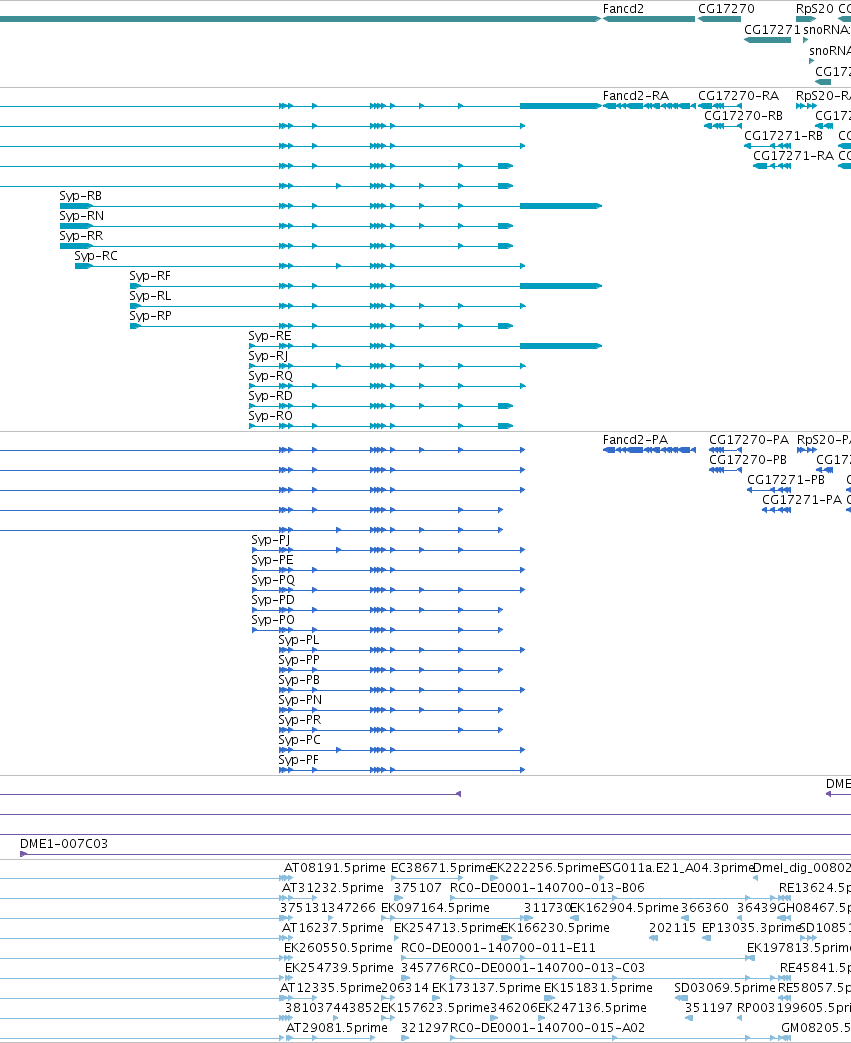Select SD03069.5prime EST label
The height and width of the screenshot is (1043, 851).
[x=725, y=988]
